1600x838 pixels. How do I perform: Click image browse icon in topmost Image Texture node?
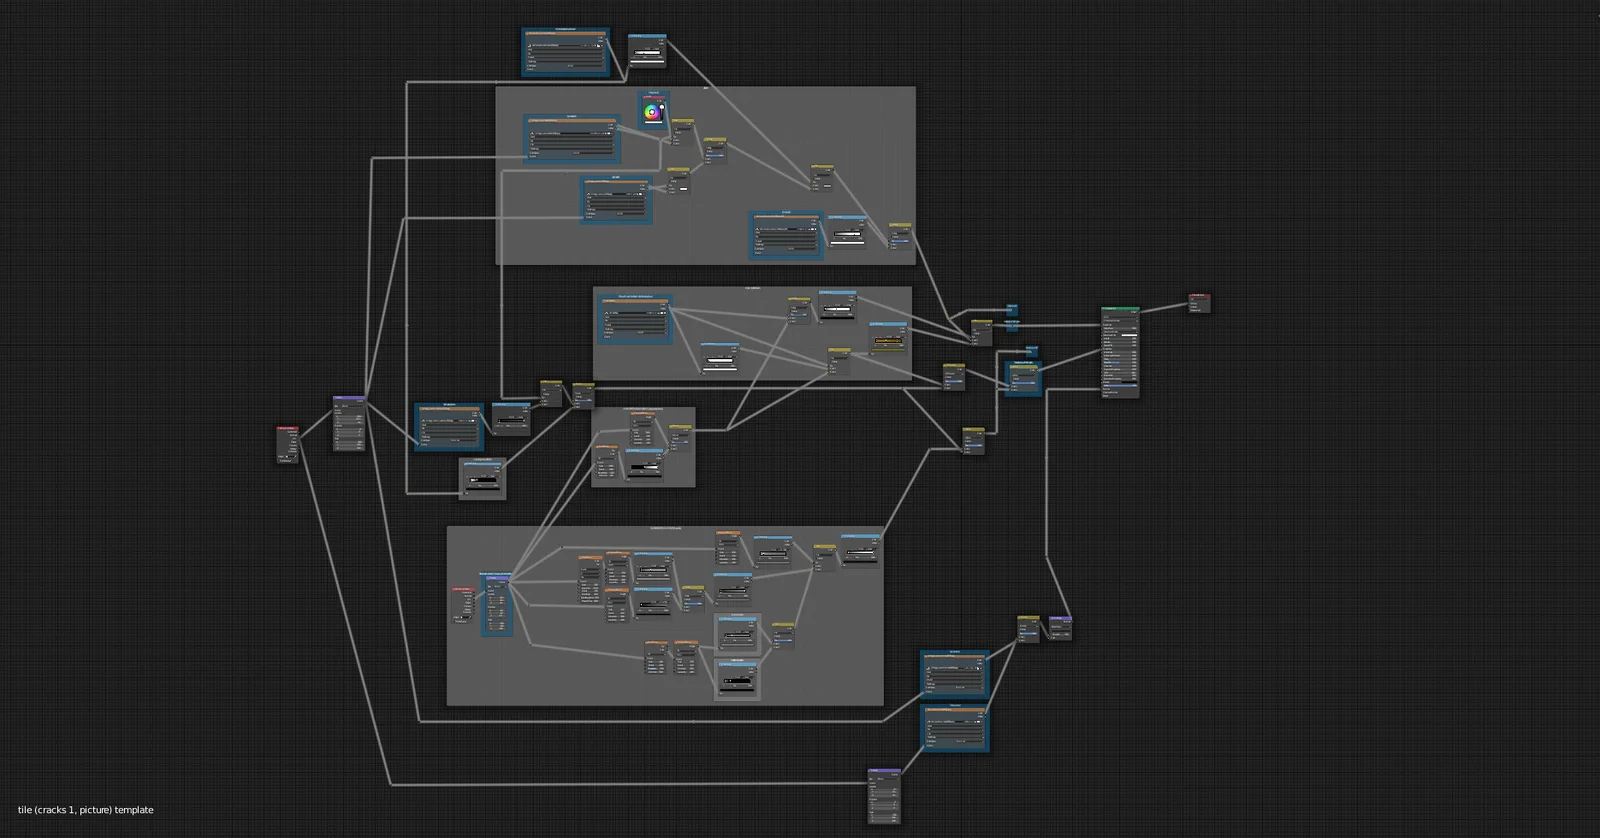tap(528, 45)
